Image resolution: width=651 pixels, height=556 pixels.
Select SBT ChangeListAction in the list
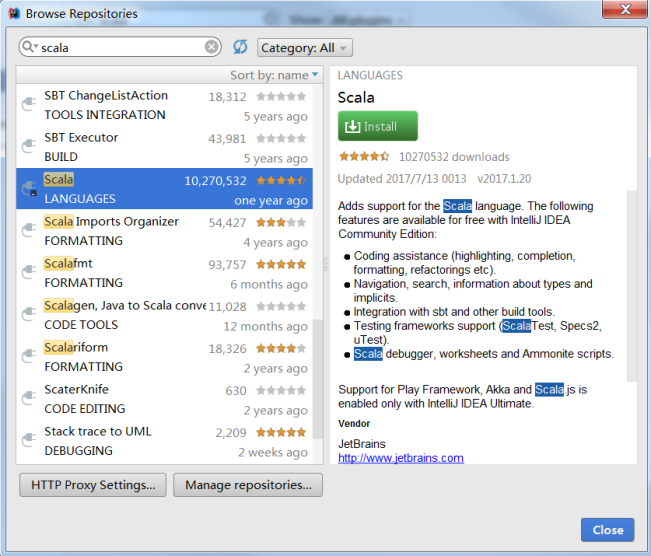pyautogui.click(x=164, y=105)
